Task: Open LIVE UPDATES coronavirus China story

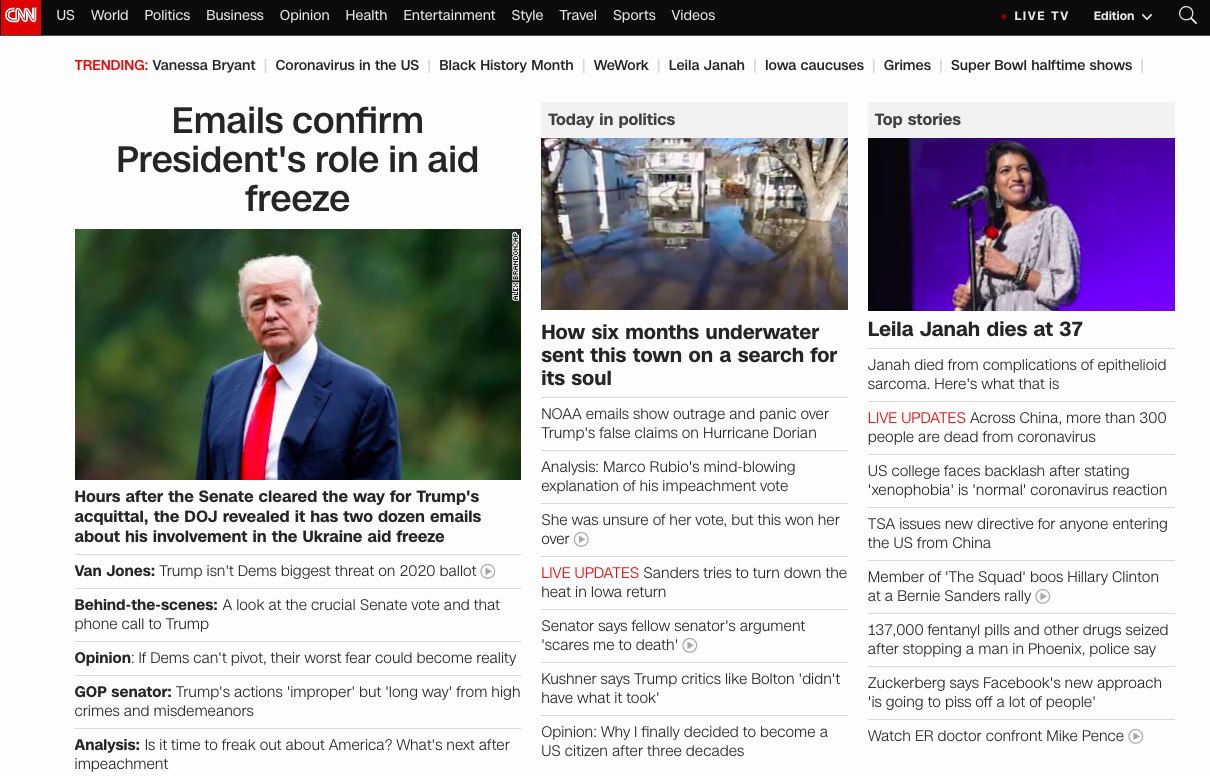Action: (x=1017, y=427)
